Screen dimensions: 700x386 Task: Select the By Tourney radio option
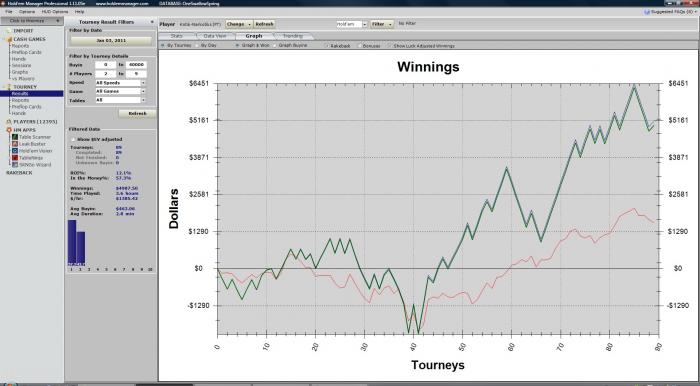[x=163, y=46]
